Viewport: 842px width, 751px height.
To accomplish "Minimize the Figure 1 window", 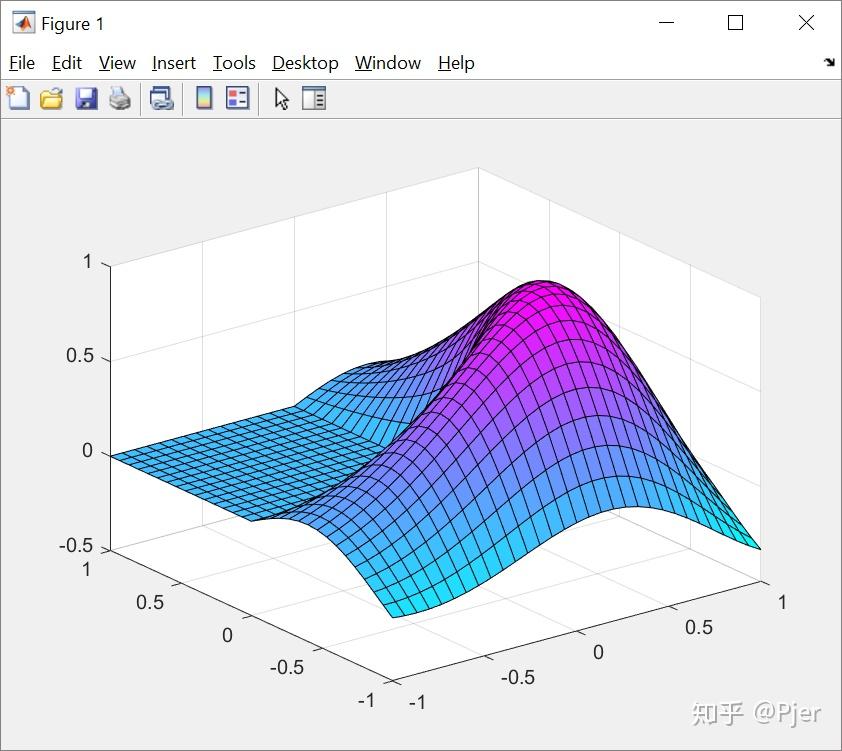I will (666, 23).
